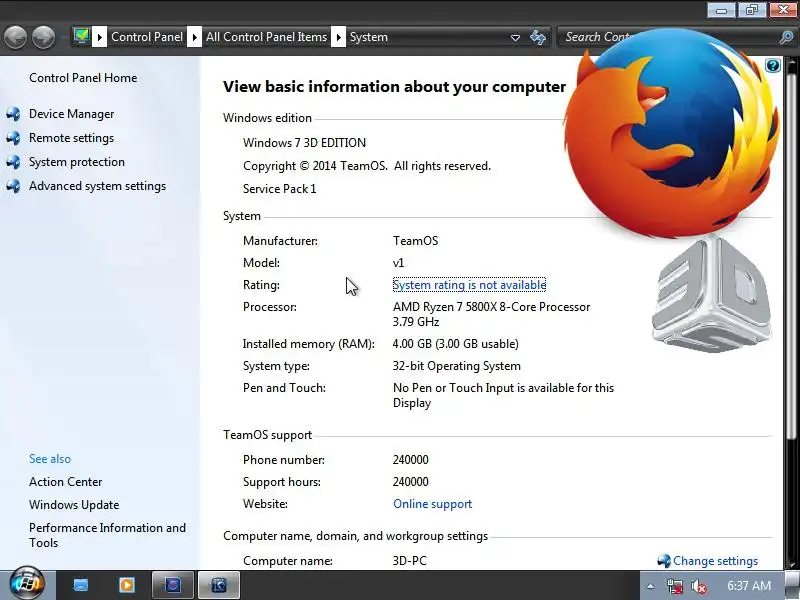Click the network tray icon
This screenshot has height=600, width=800.
[674, 586]
